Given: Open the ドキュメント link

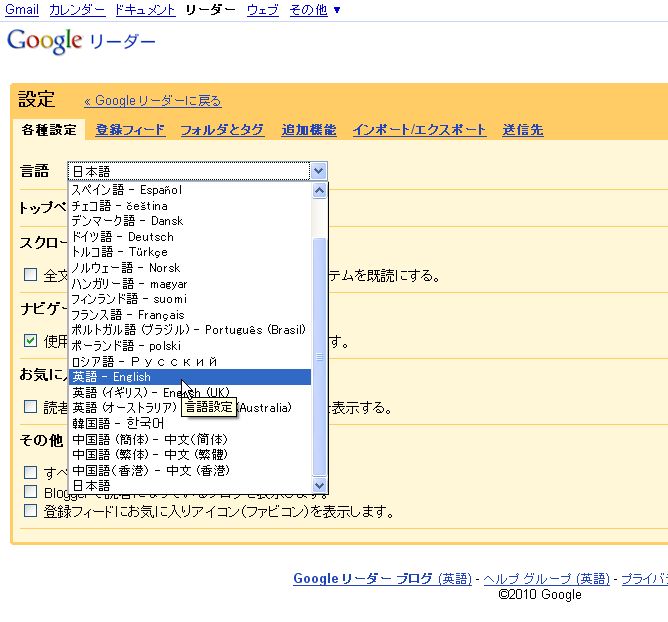Looking at the screenshot, I should coord(145,9).
